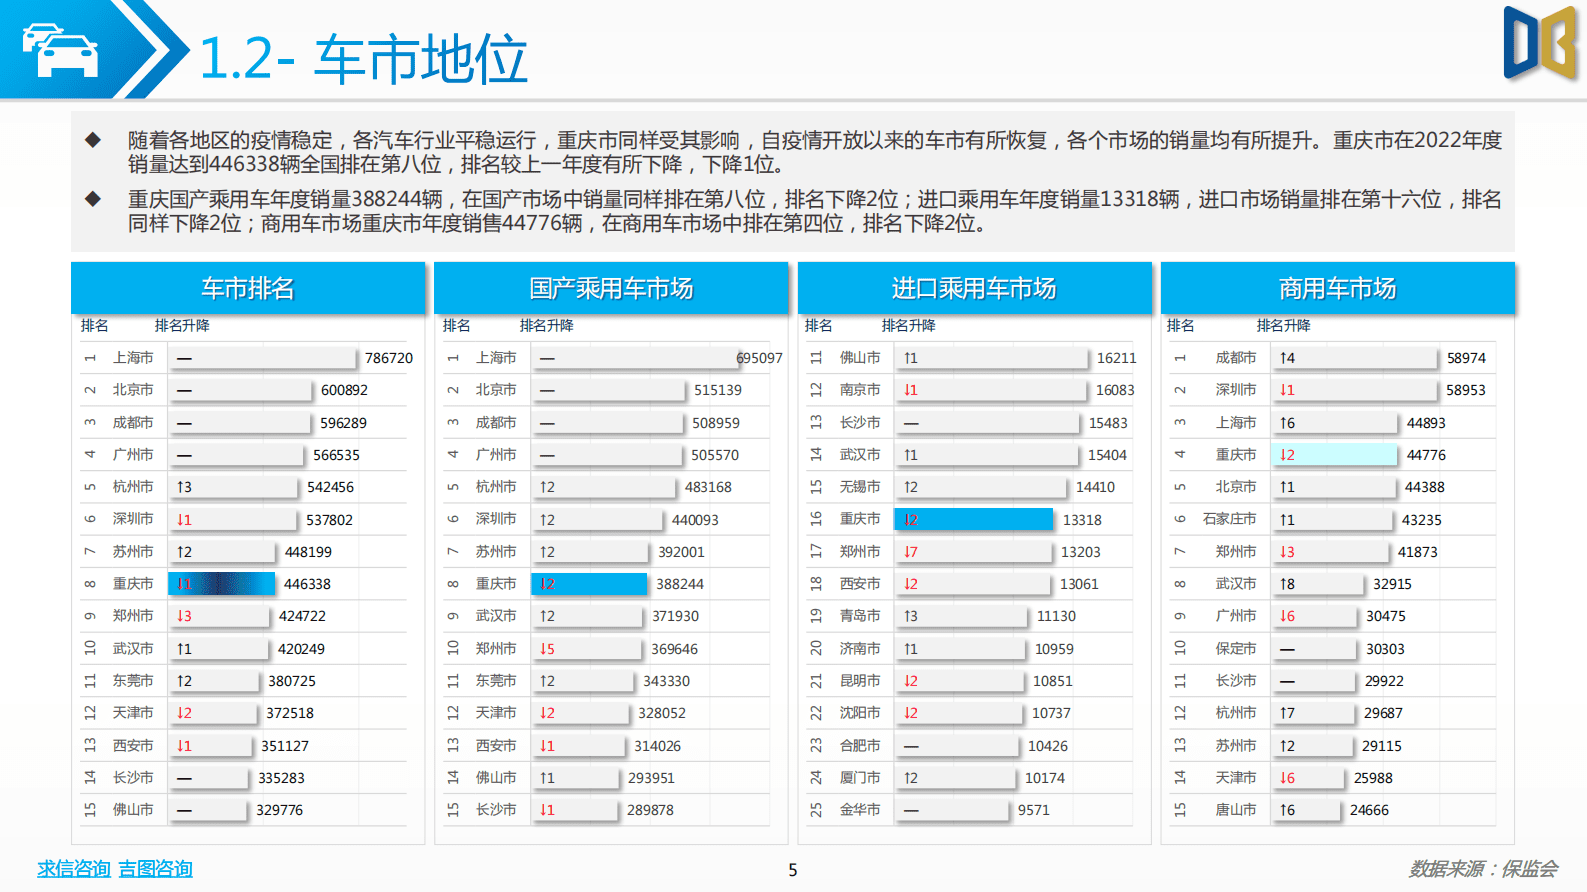The width and height of the screenshot is (1587, 892).
Task: Click the blue and gold DB logo
Action: [1541, 43]
